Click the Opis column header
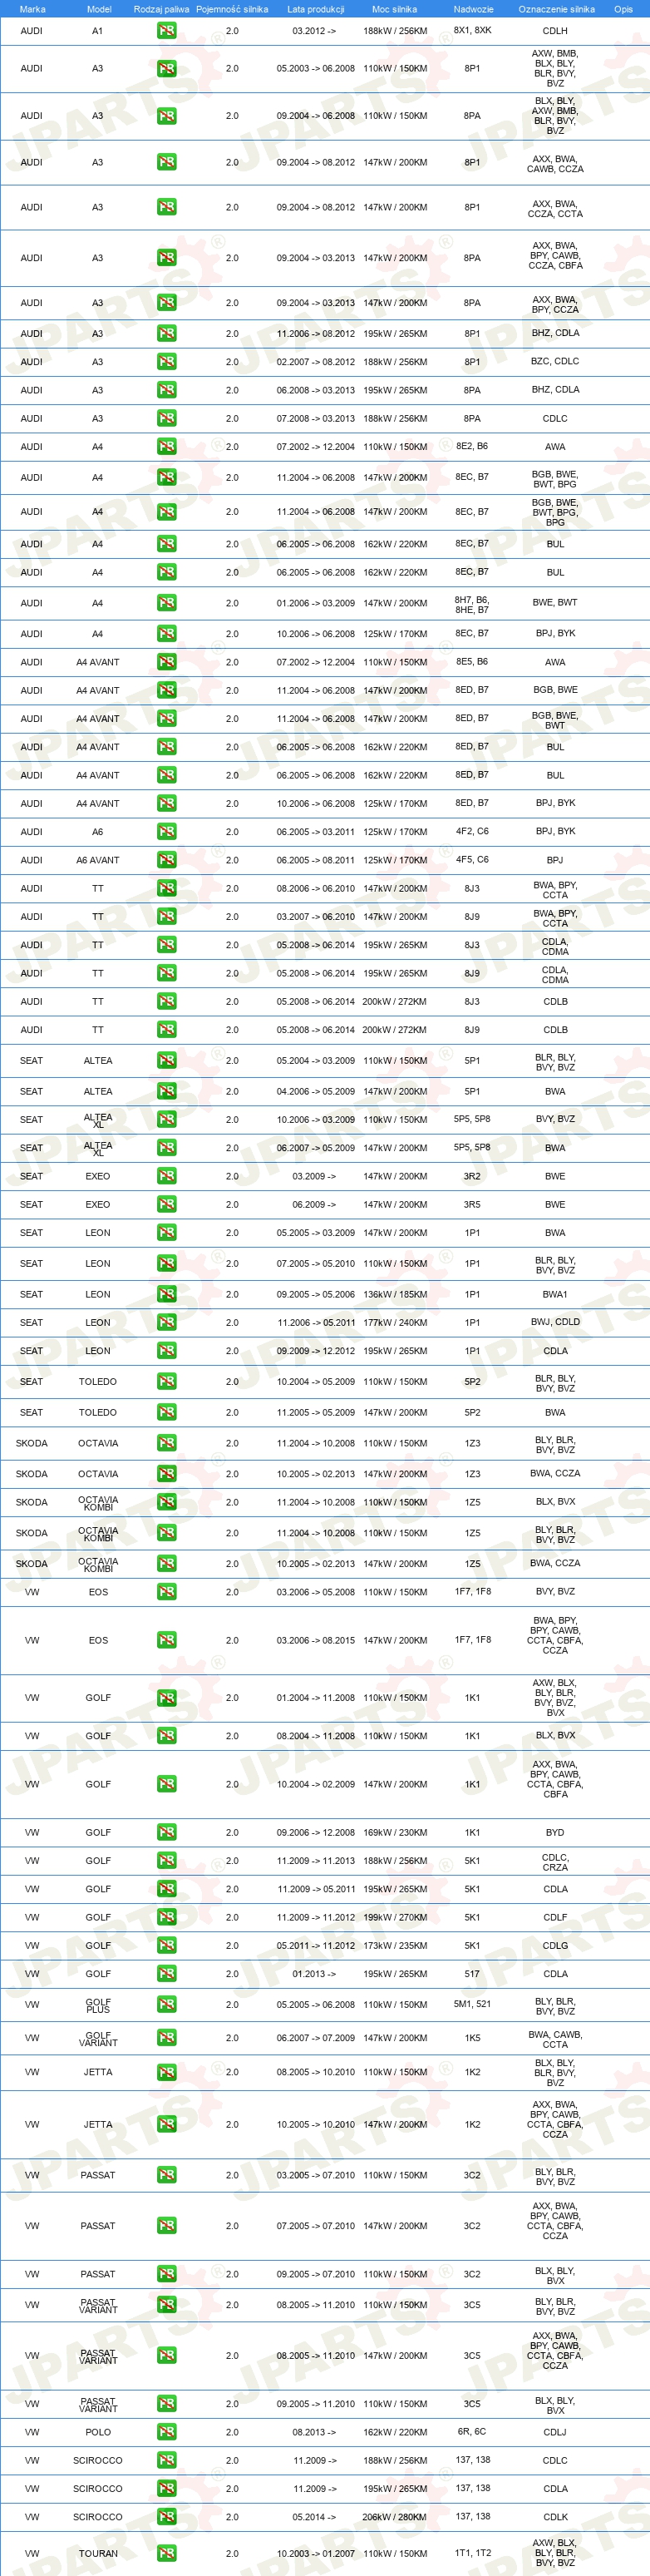This screenshot has height=2576, width=650. click(623, 9)
